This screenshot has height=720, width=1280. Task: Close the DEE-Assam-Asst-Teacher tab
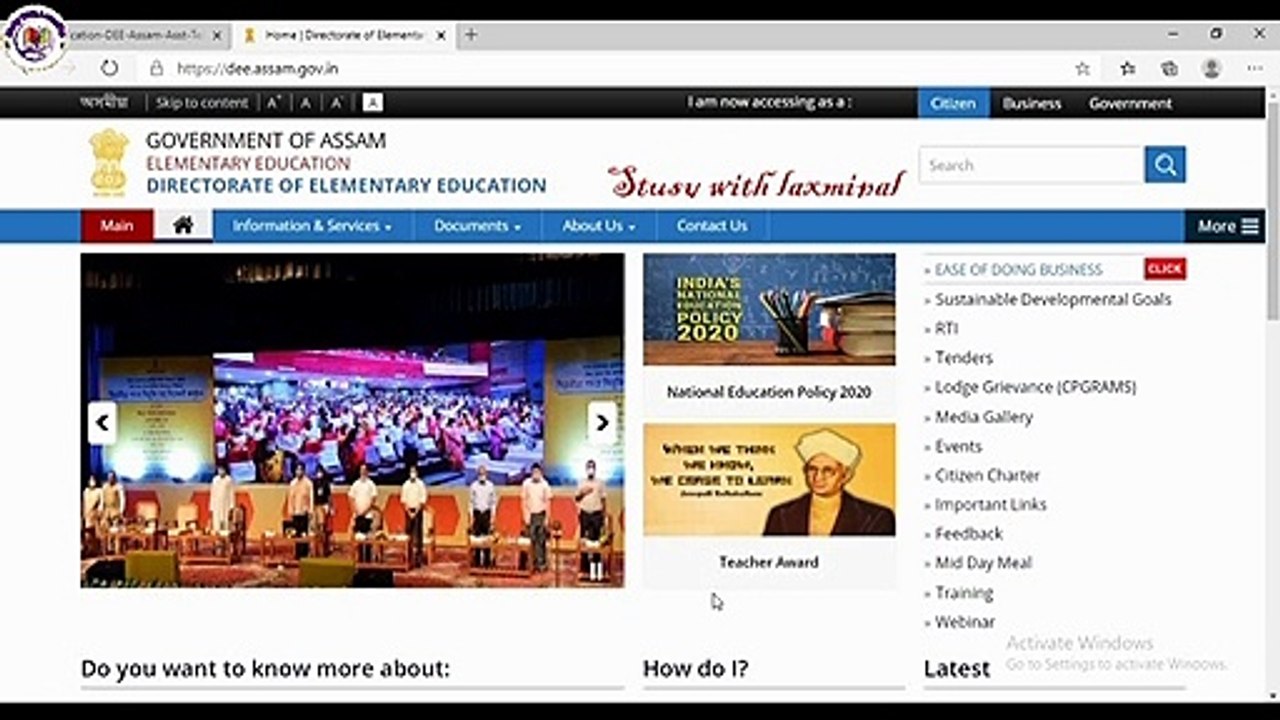pos(217,35)
